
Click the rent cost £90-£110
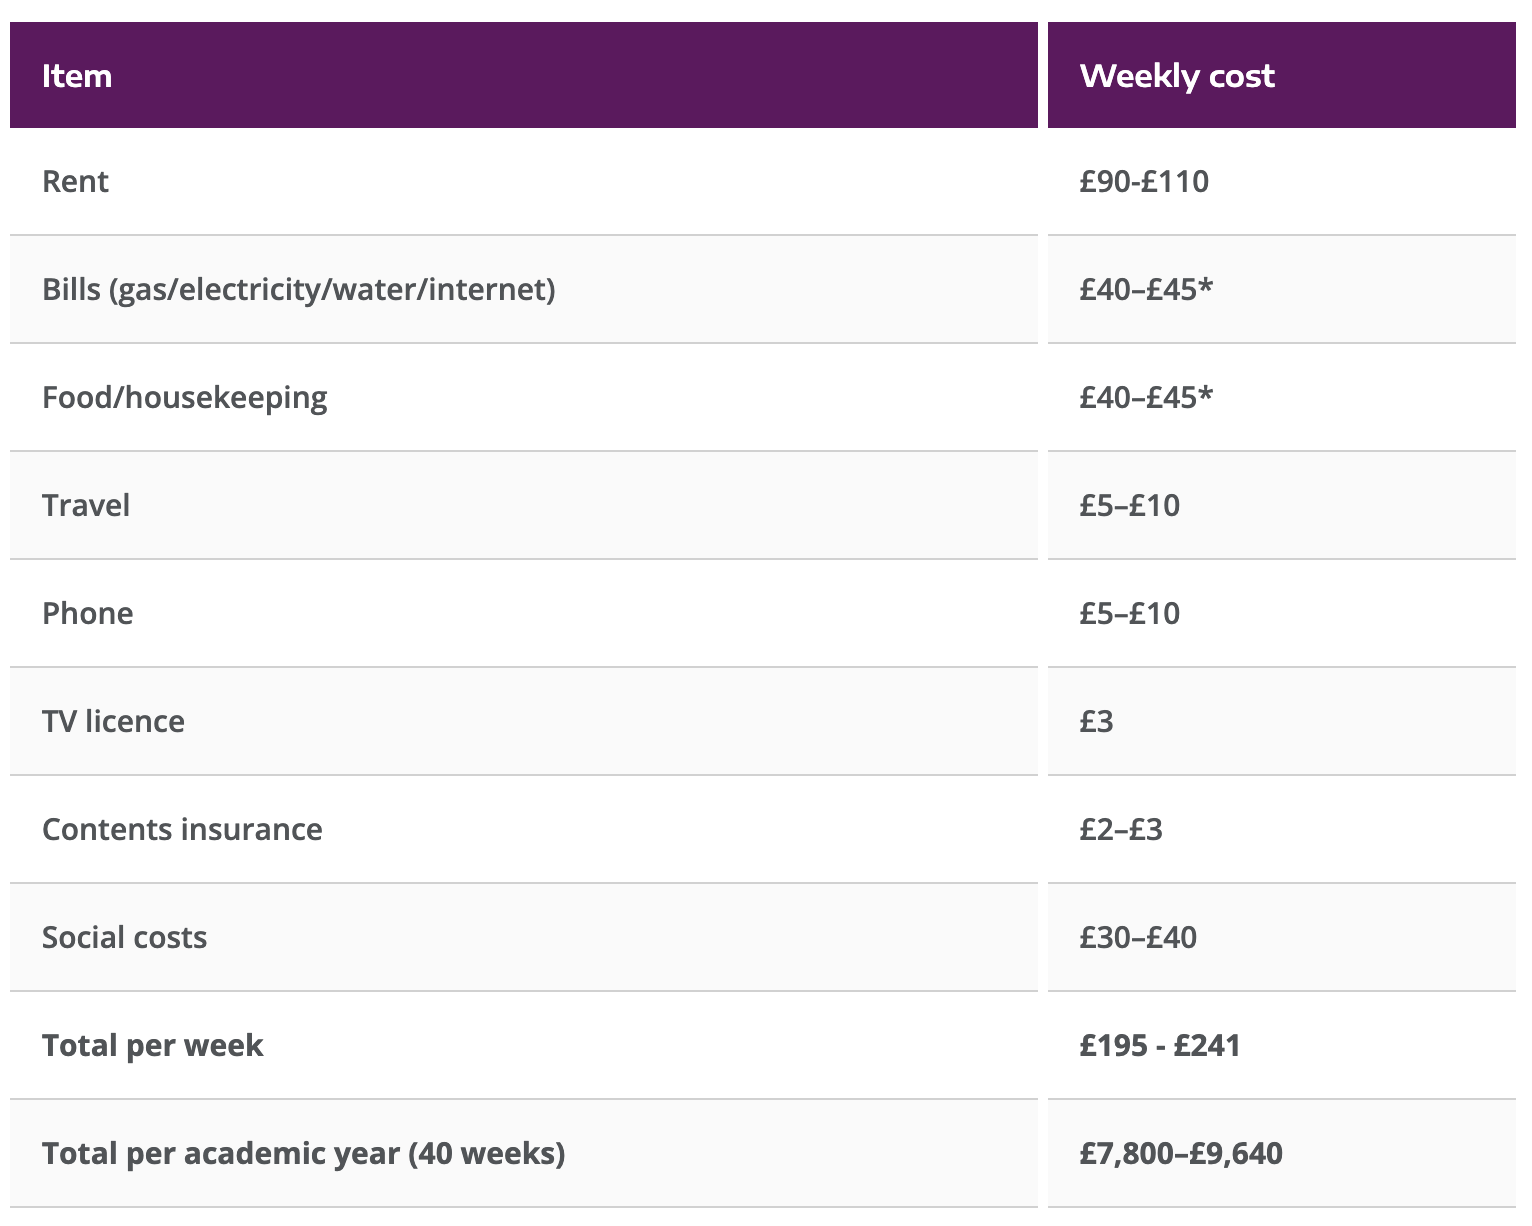coord(1144,181)
